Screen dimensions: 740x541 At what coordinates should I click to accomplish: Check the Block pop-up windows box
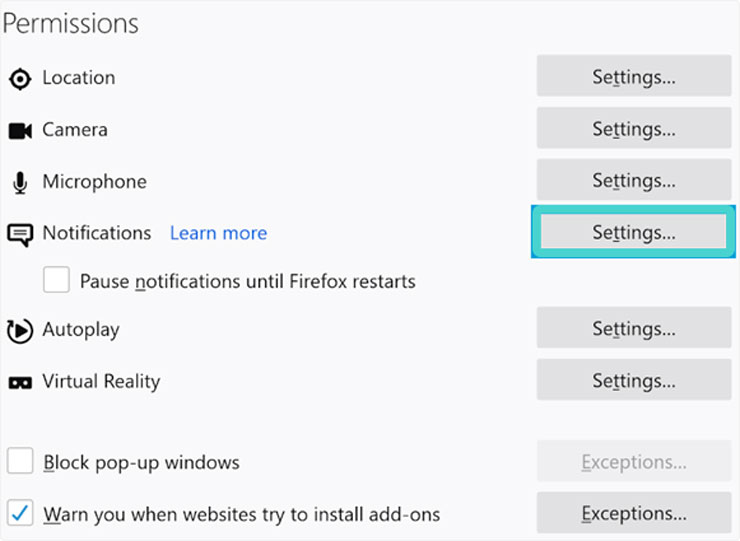20,461
